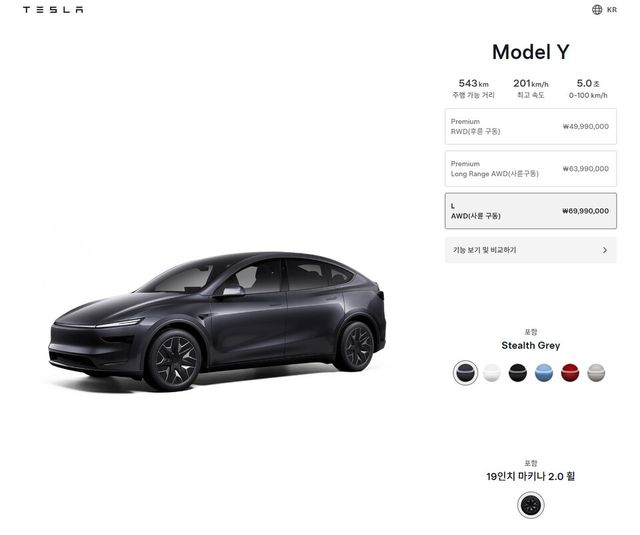This screenshot has width=640, height=535.
Task: Choose the black paint swatch
Action: click(x=518, y=373)
